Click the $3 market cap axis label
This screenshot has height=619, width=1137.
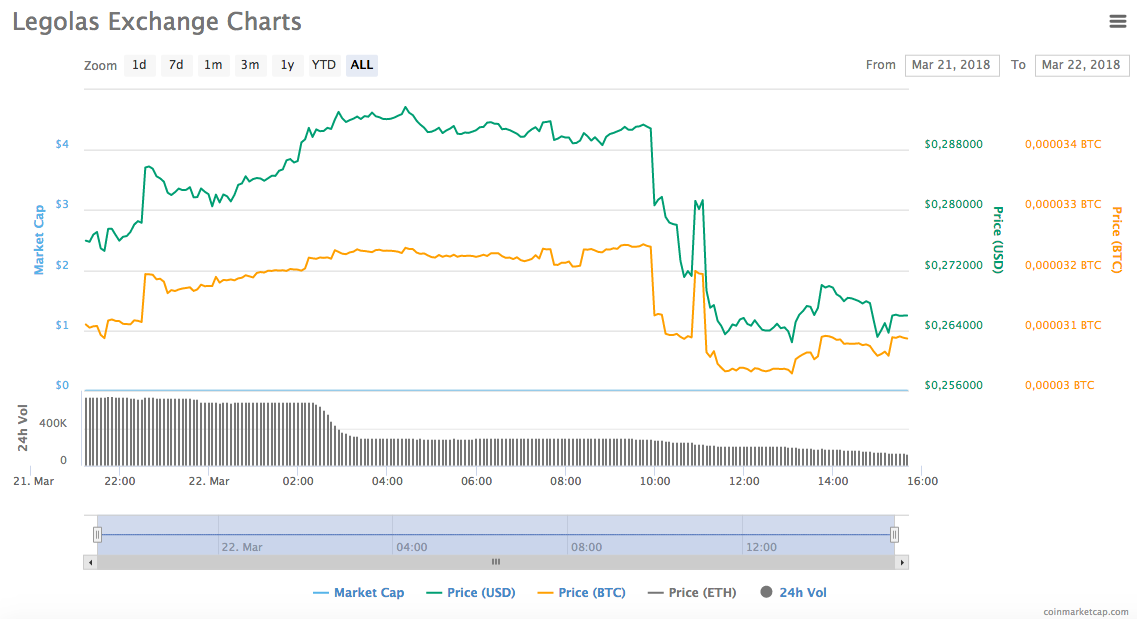tap(62, 204)
